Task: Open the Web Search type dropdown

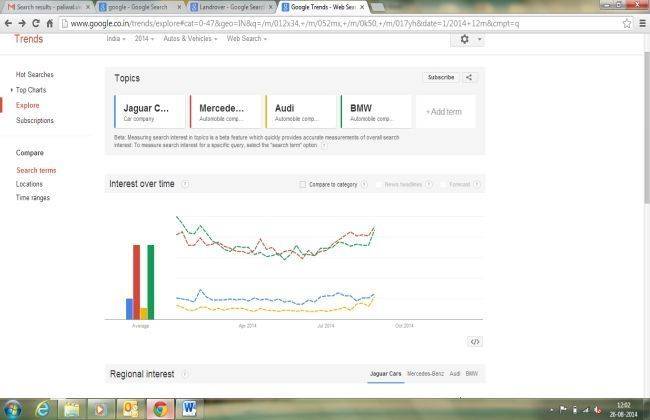Action: click(247, 39)
